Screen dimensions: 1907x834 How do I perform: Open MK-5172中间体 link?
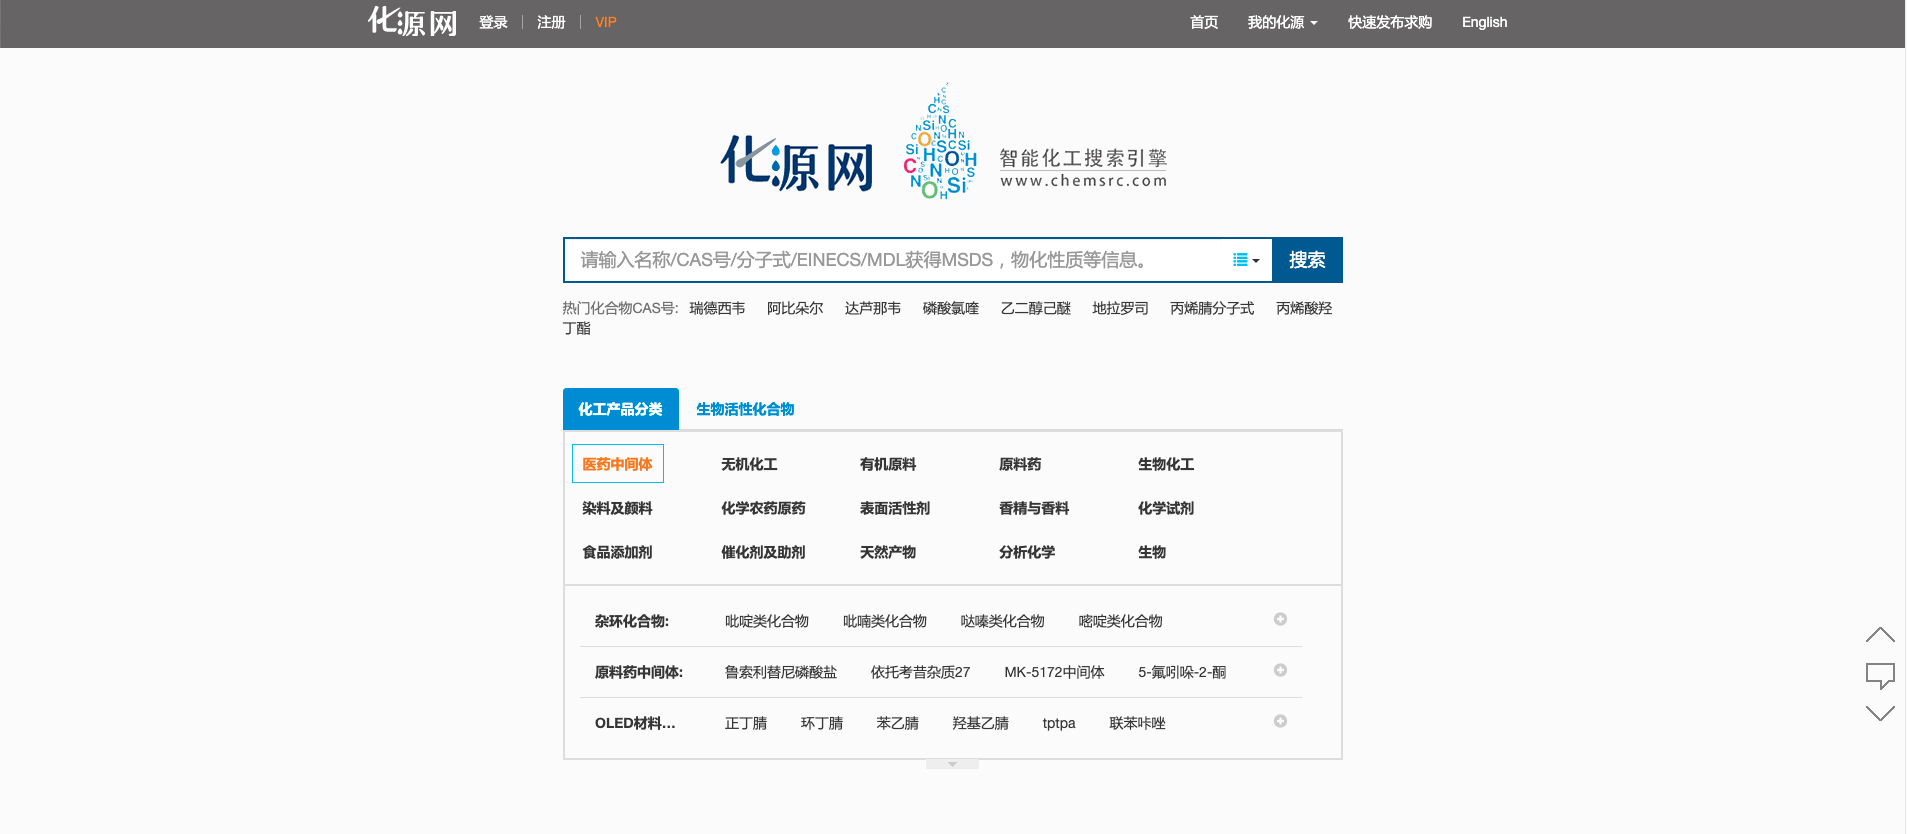pos(1054,672)
